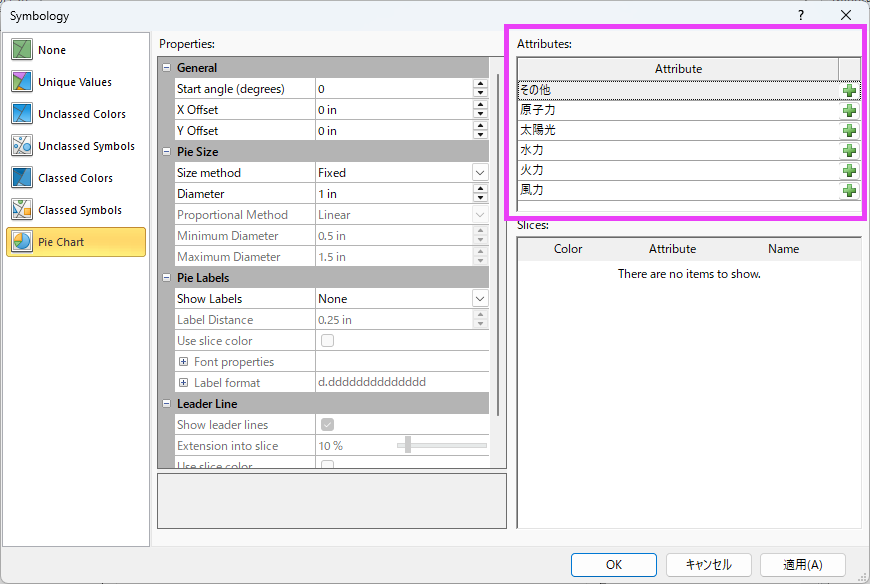Open the Show Labels dropdown
The height and width of the screenshot is (584, 870).
click(x=479, y=299)
